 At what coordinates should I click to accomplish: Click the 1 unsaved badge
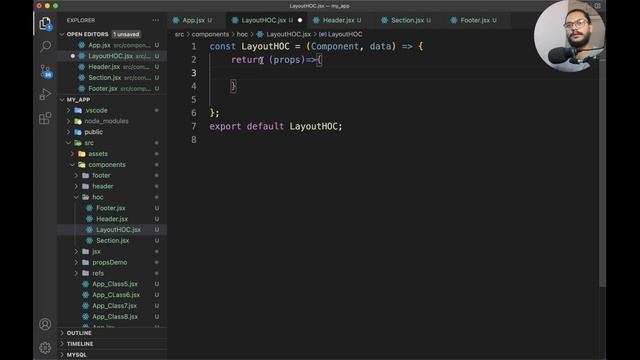click(126, 34)
